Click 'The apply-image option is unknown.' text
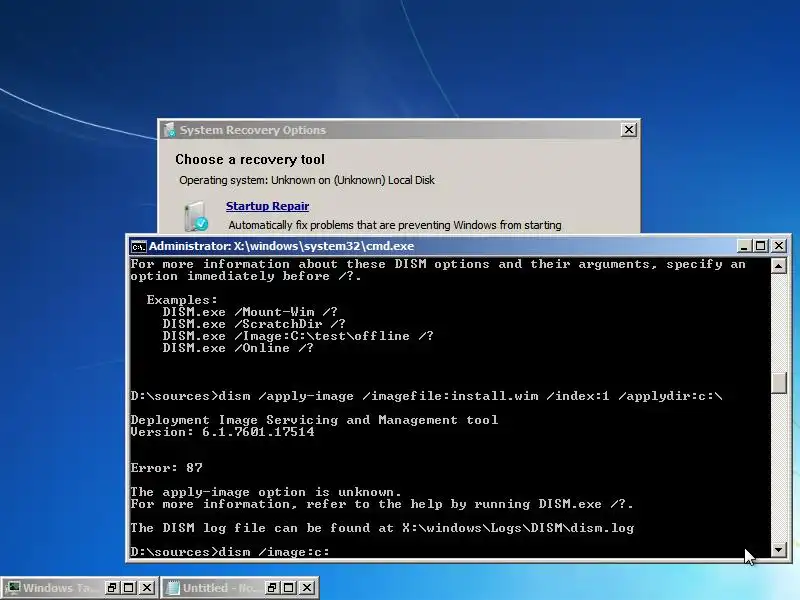This screenshot has height=600, width=800. 266,492
